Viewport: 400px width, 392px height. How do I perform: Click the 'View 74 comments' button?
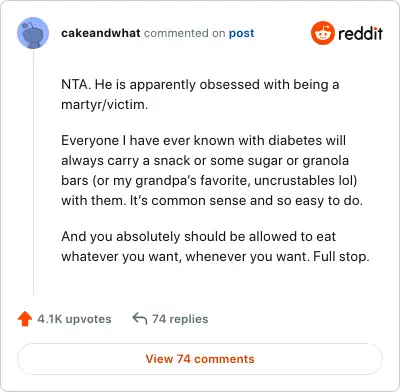(x=200, y=359)
